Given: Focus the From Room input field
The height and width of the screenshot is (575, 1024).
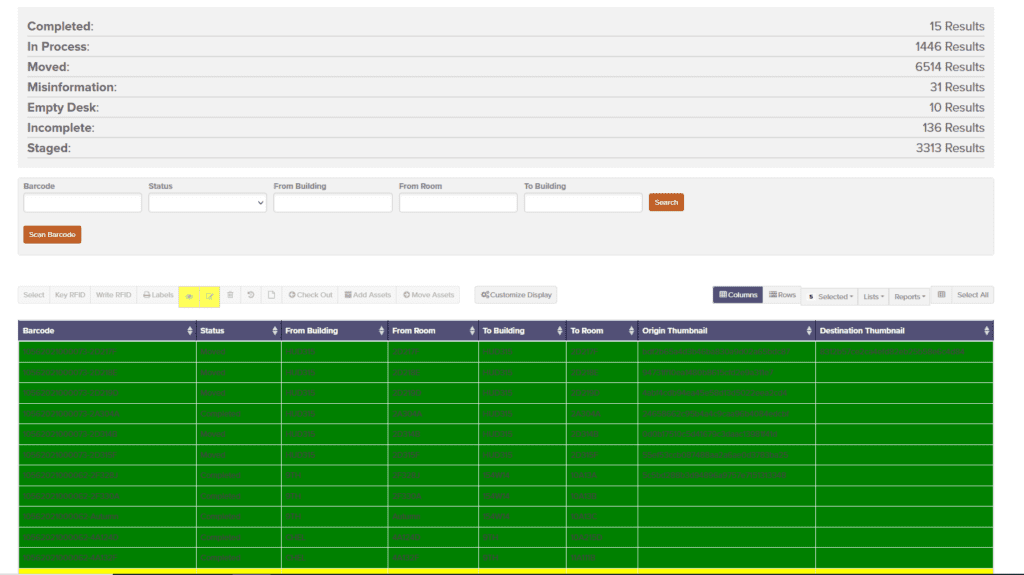Looking at the screenshot, I should point(458,203).
